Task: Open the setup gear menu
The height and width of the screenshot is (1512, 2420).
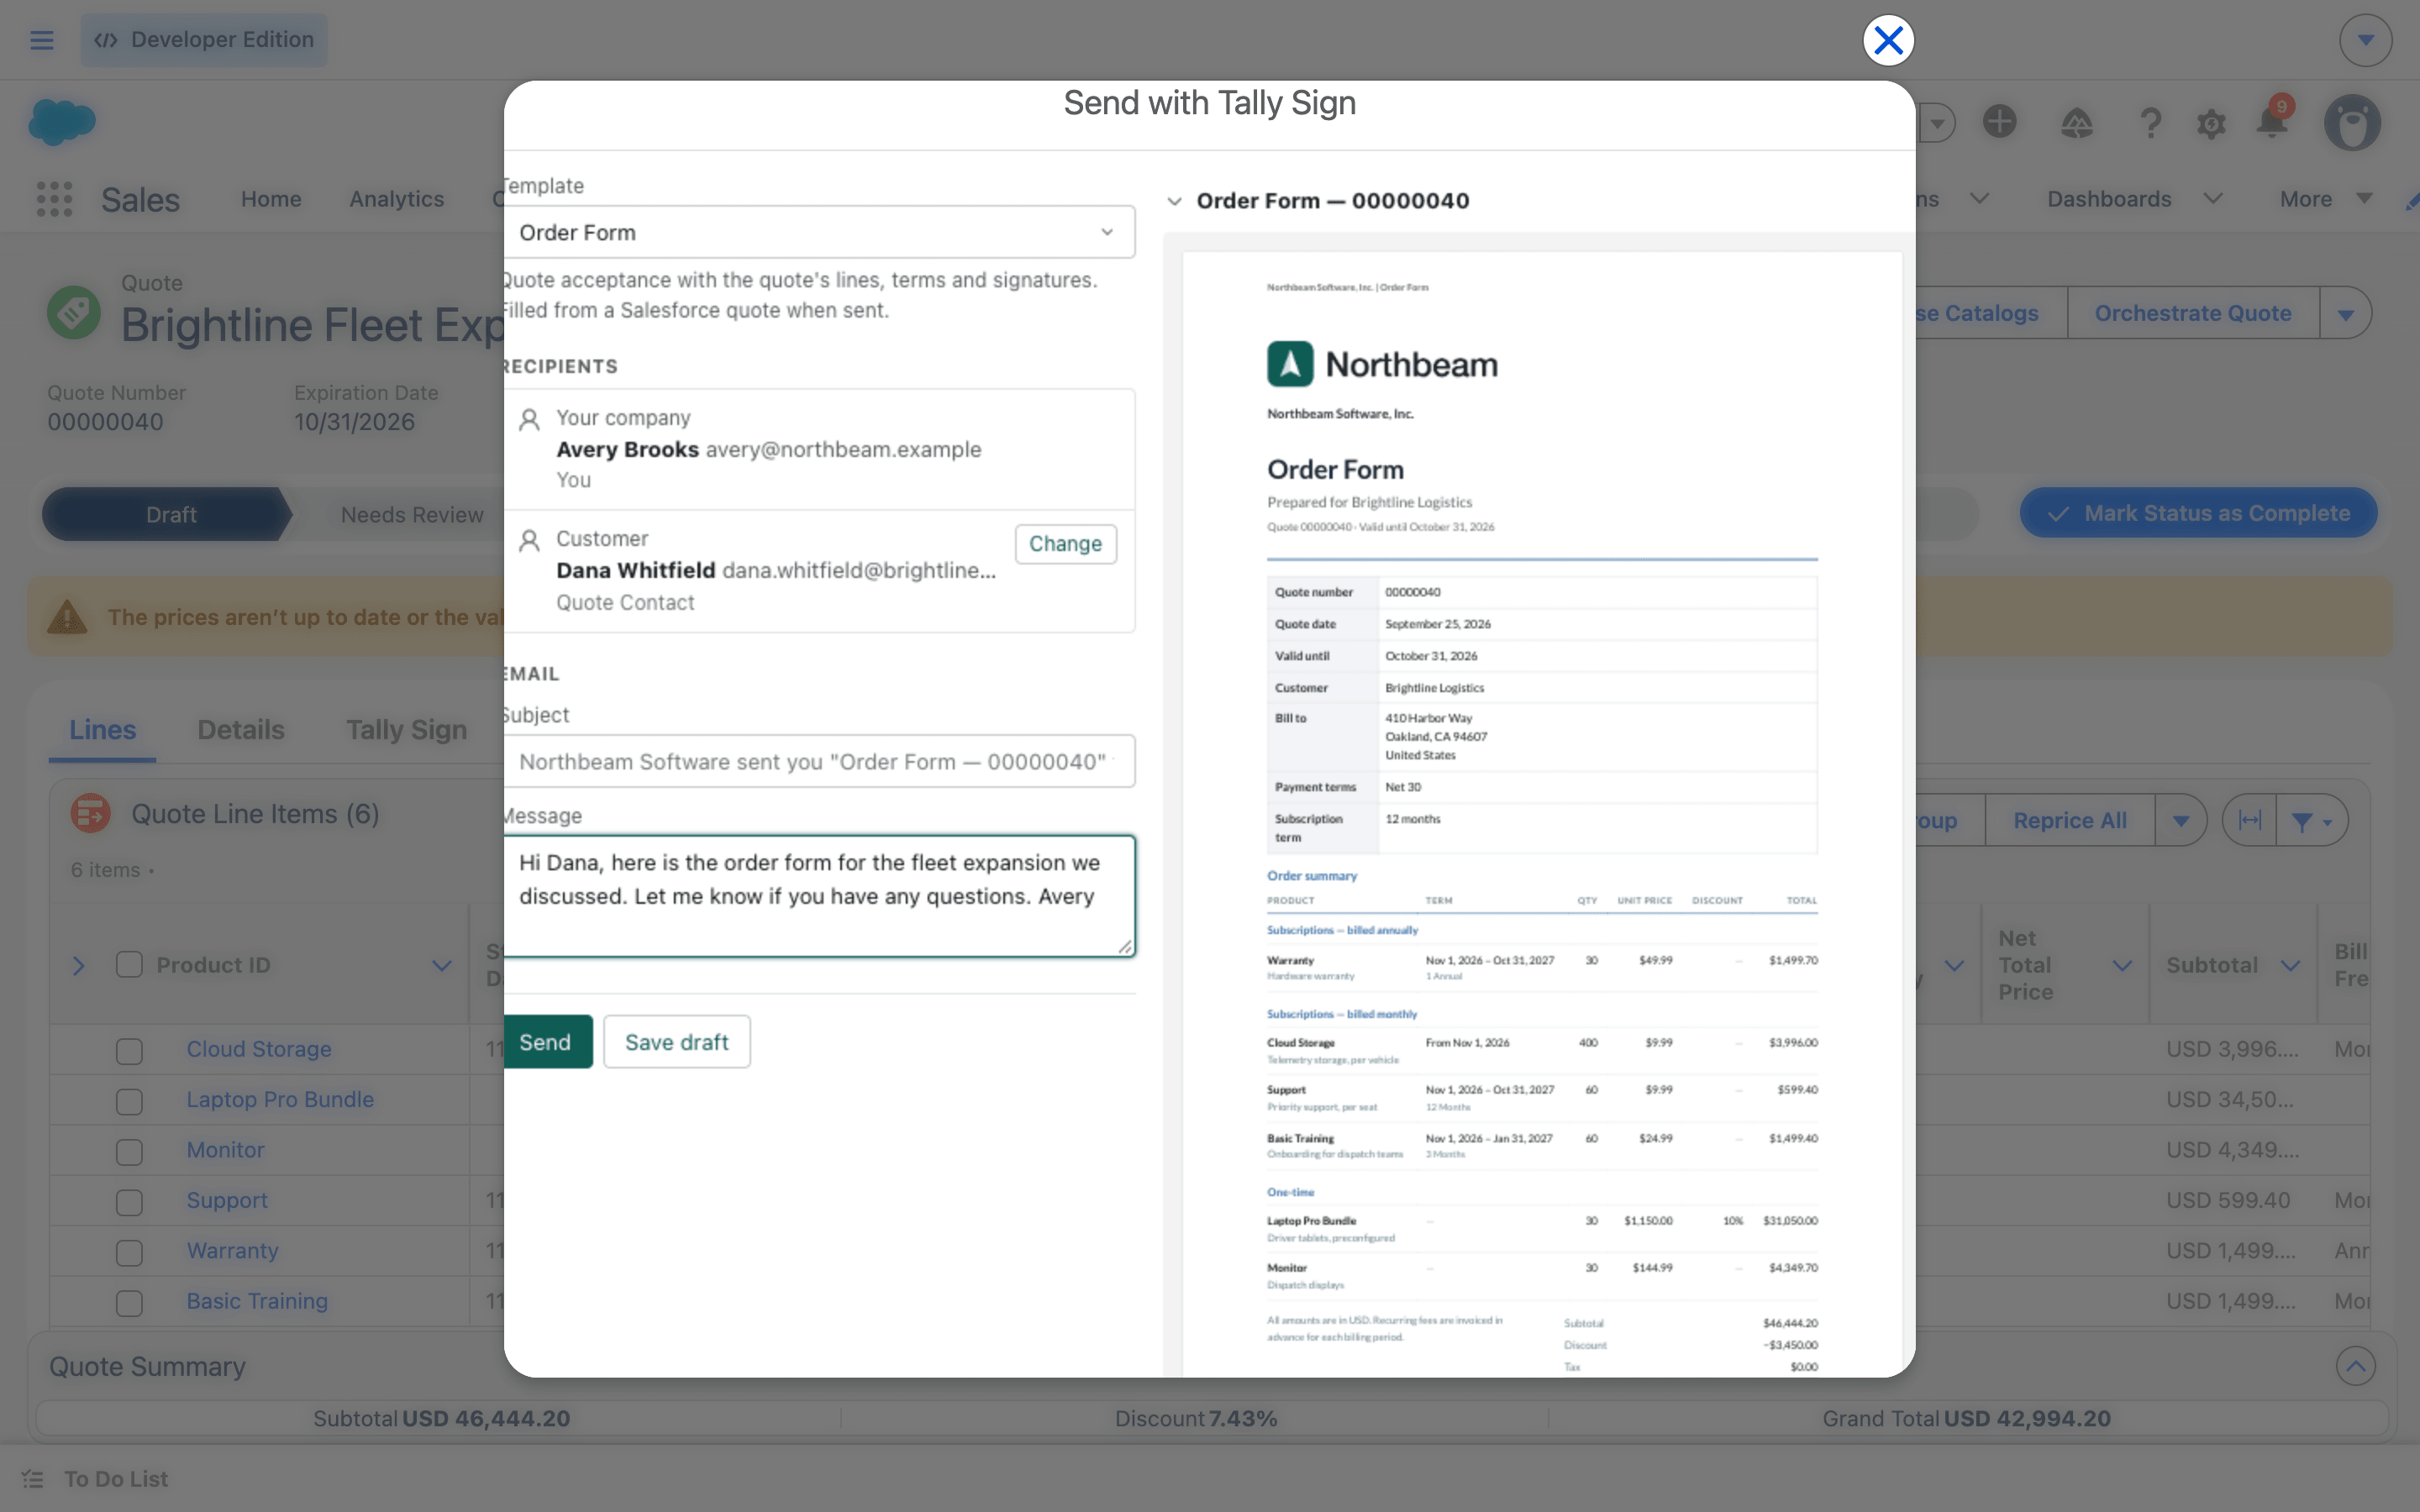Action: point(2211,124)
